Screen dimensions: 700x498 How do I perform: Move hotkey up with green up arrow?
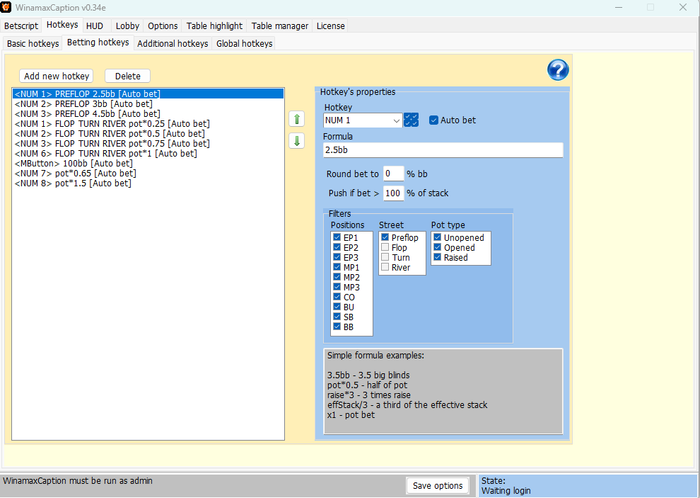[x=297, y=119]
